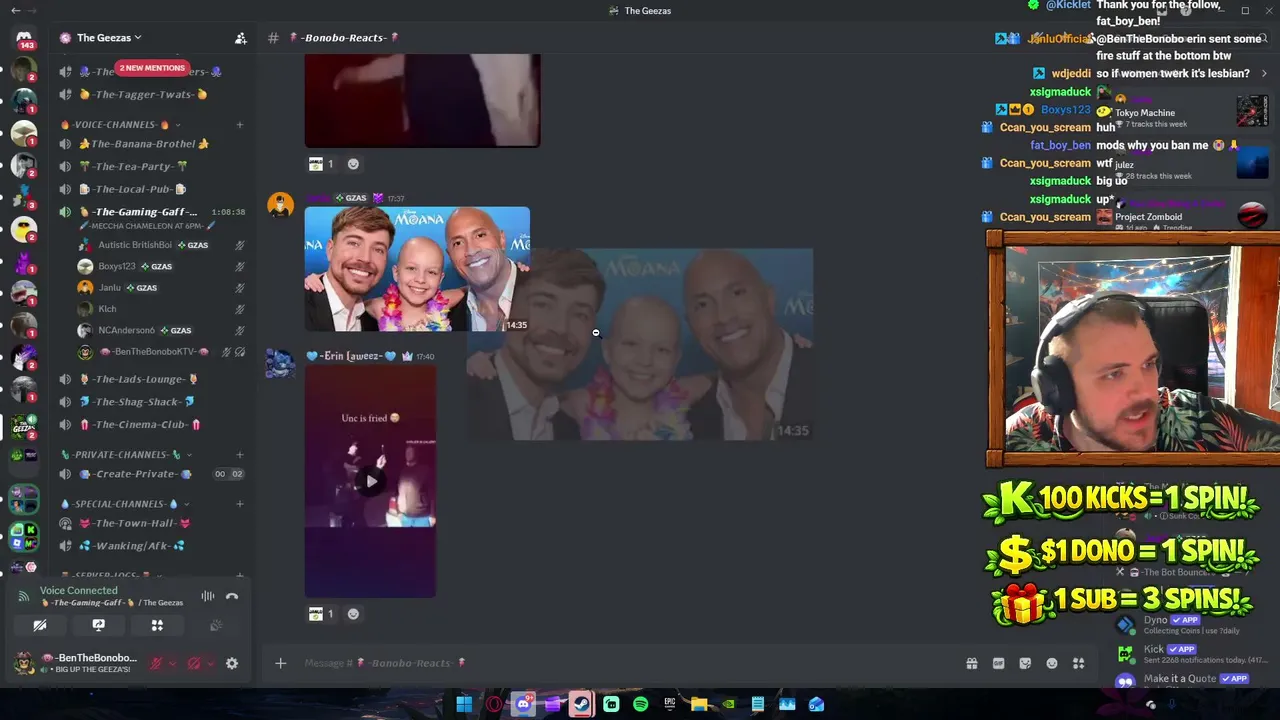This screenshot has height=720, width=1280.
Task: Open microphone input options chevron
Action: point(172,663)
